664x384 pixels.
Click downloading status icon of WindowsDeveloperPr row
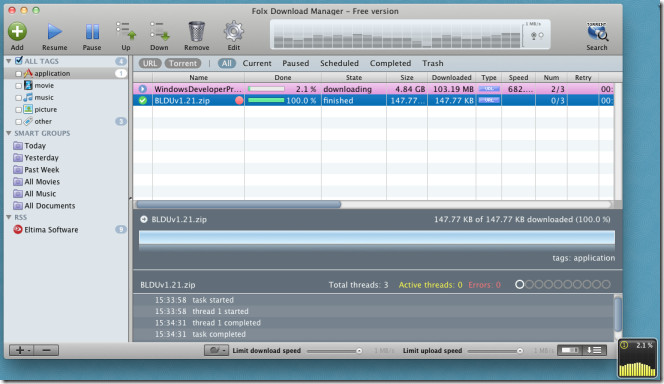click(143, 89)
